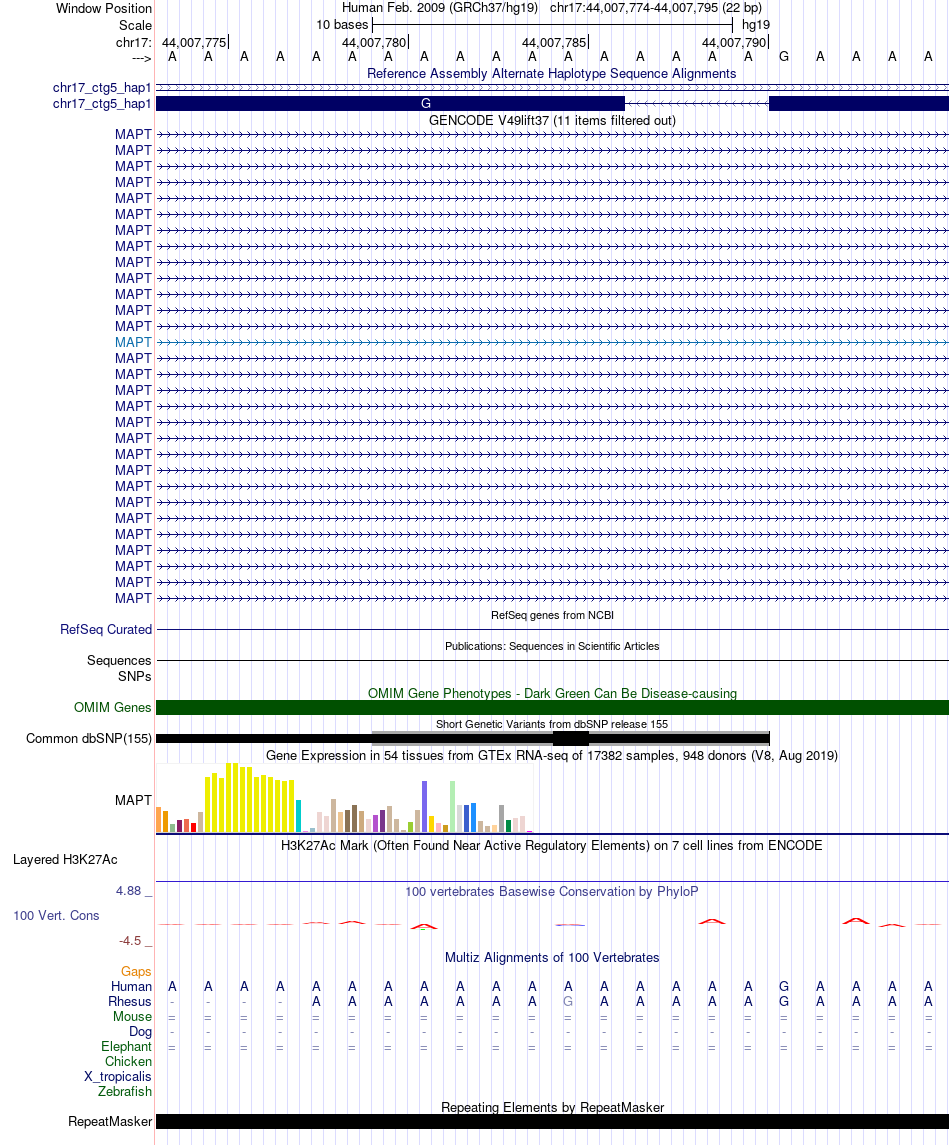Select the Rhesus species label

point(130,1002)
